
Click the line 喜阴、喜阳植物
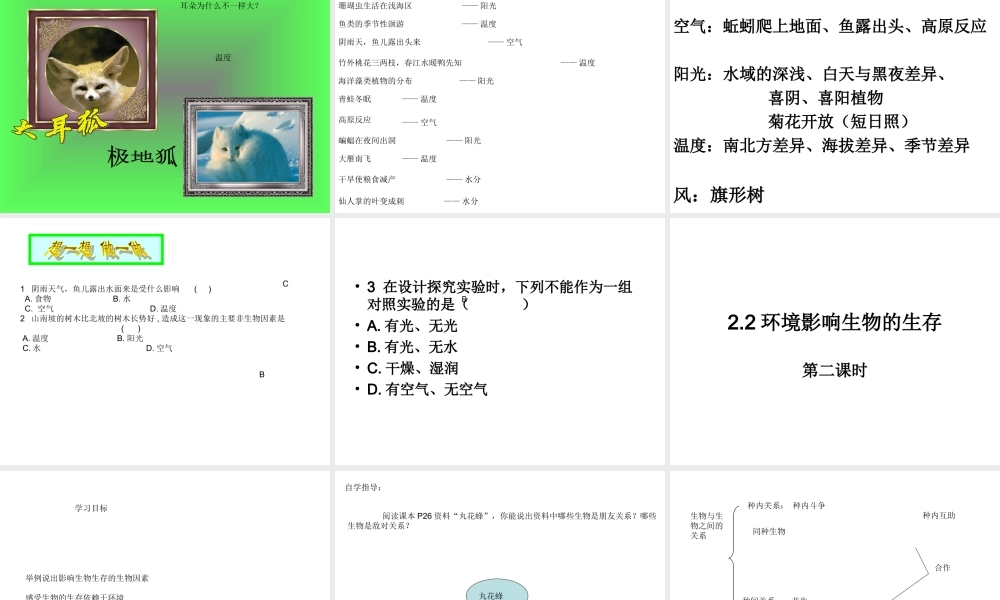[826, 98]
